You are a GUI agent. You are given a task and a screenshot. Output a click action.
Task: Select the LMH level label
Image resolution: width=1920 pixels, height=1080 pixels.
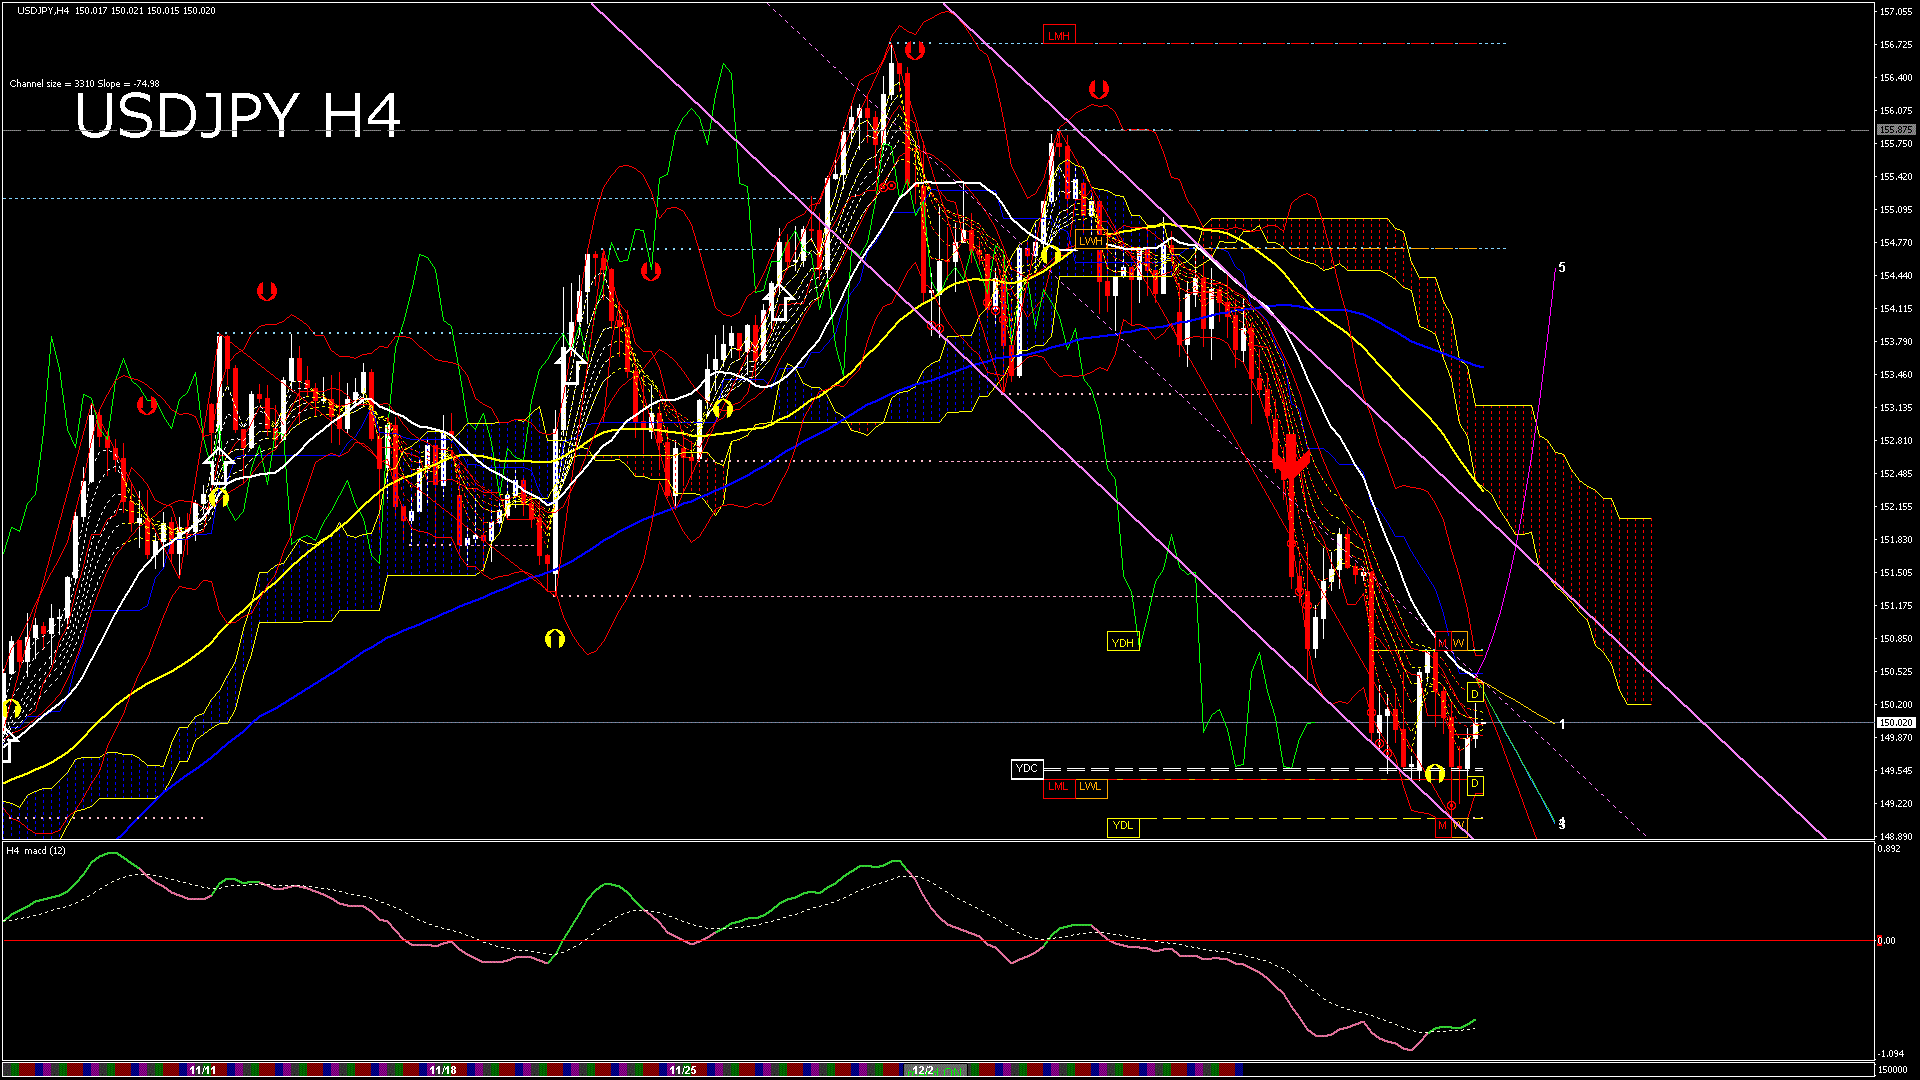[1058, 36]
